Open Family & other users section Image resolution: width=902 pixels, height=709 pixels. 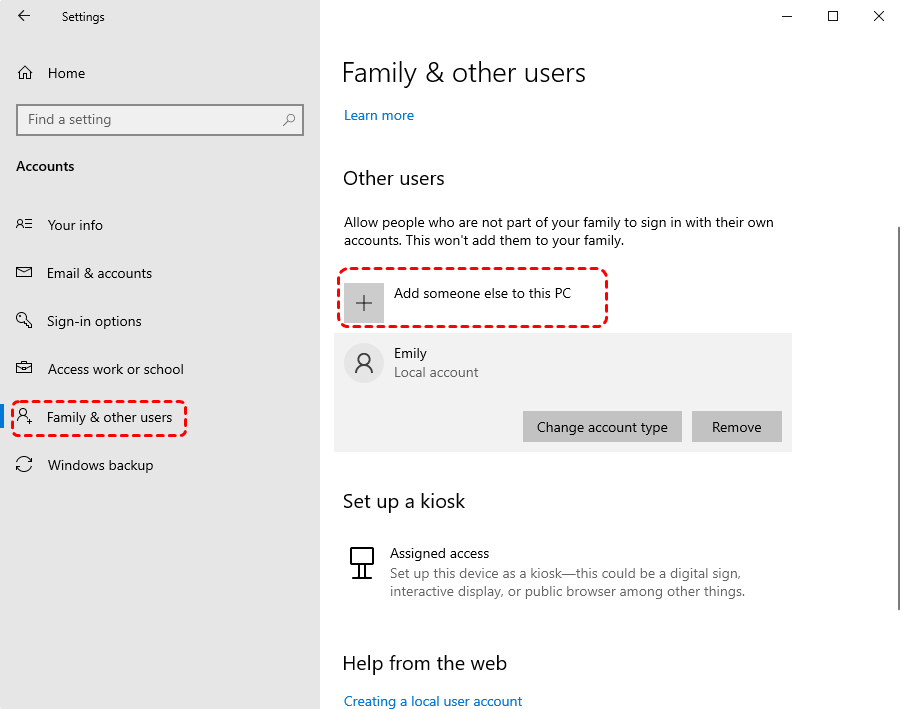[109, 417]
